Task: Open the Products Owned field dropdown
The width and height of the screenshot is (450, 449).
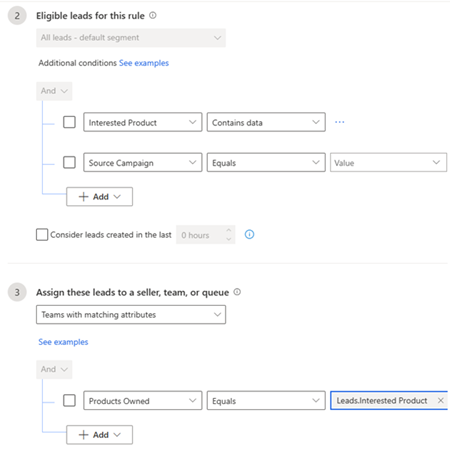Action: [143, 401]
